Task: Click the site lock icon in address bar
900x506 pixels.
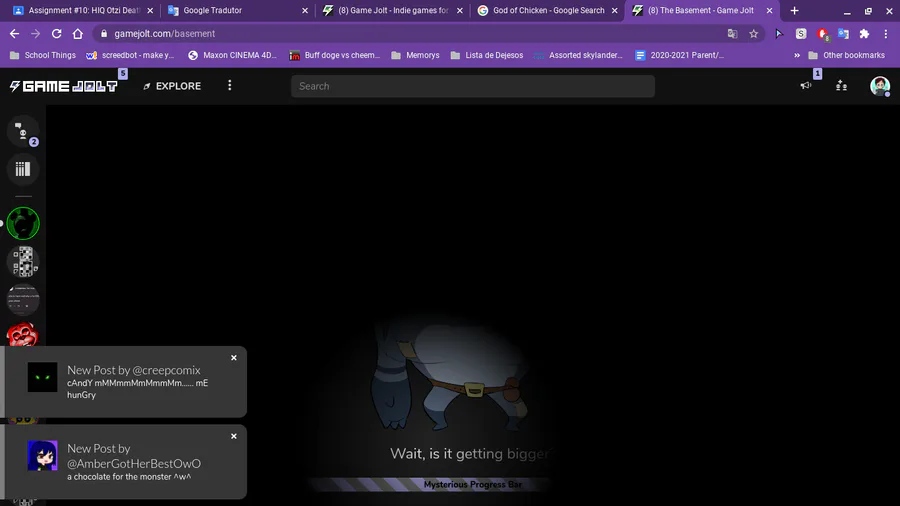Action: 104,34
